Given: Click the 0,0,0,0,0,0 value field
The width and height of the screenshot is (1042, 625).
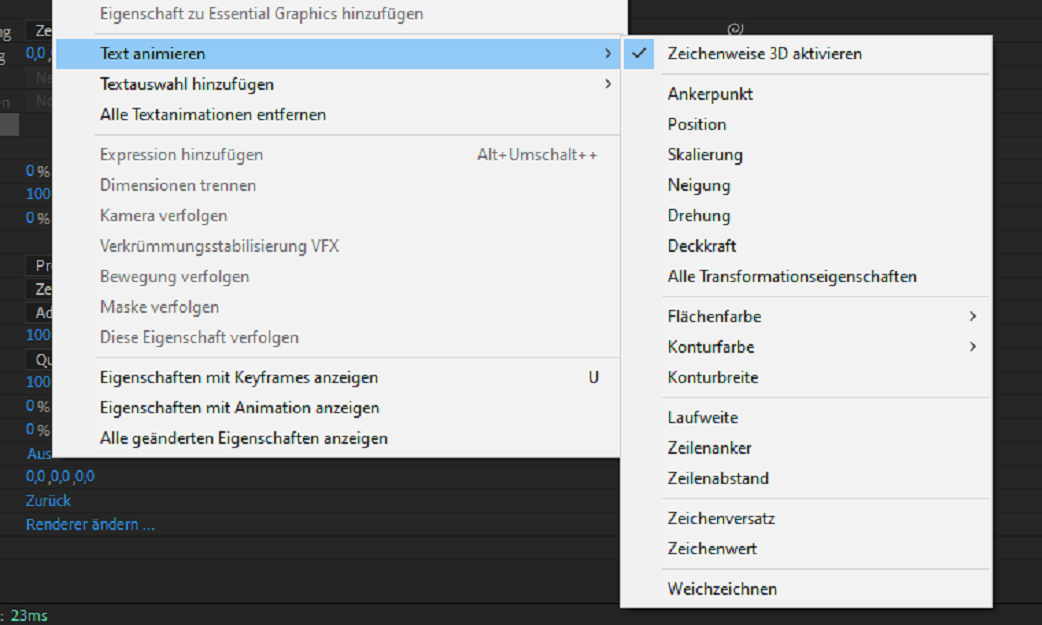Looking at the screenshot, I should (x=60, y=476).
